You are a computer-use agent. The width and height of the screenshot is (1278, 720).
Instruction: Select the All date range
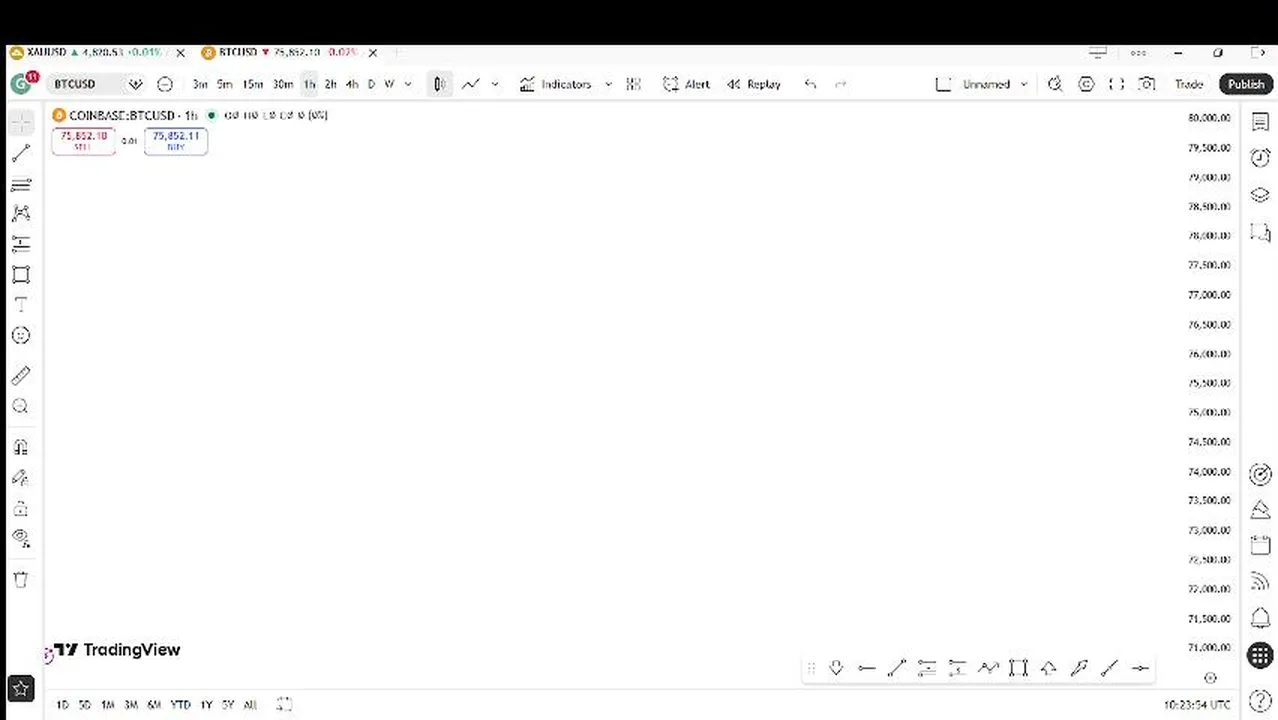(250, 705)
